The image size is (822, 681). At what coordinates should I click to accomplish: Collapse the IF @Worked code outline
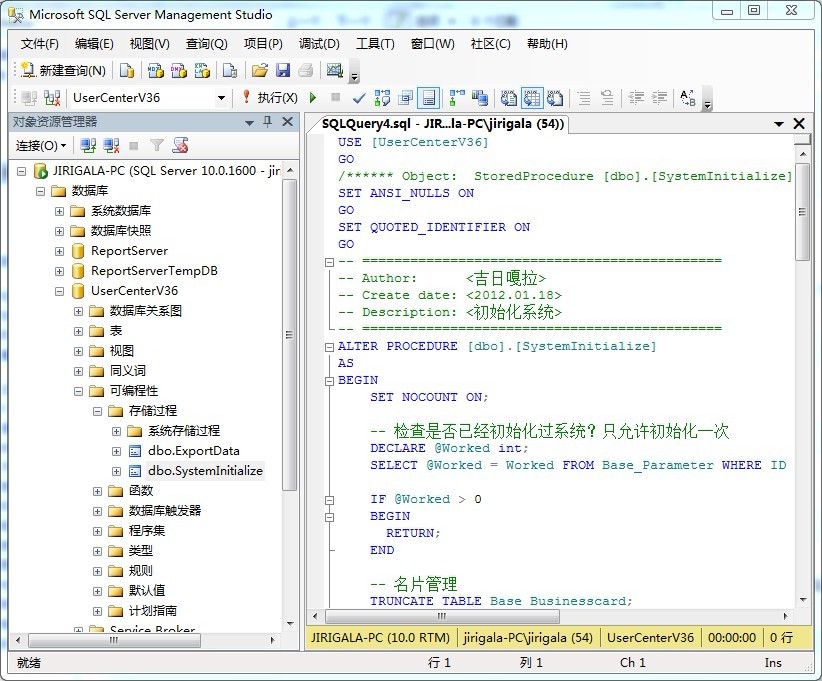coord(329,500)
